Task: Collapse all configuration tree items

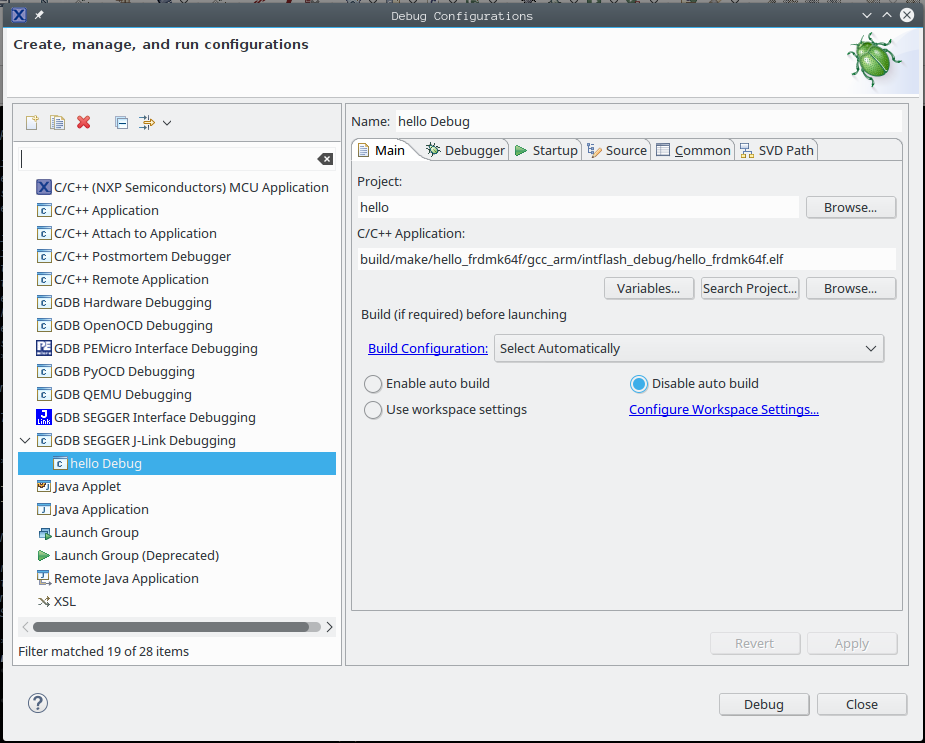Action: point(121,122)
